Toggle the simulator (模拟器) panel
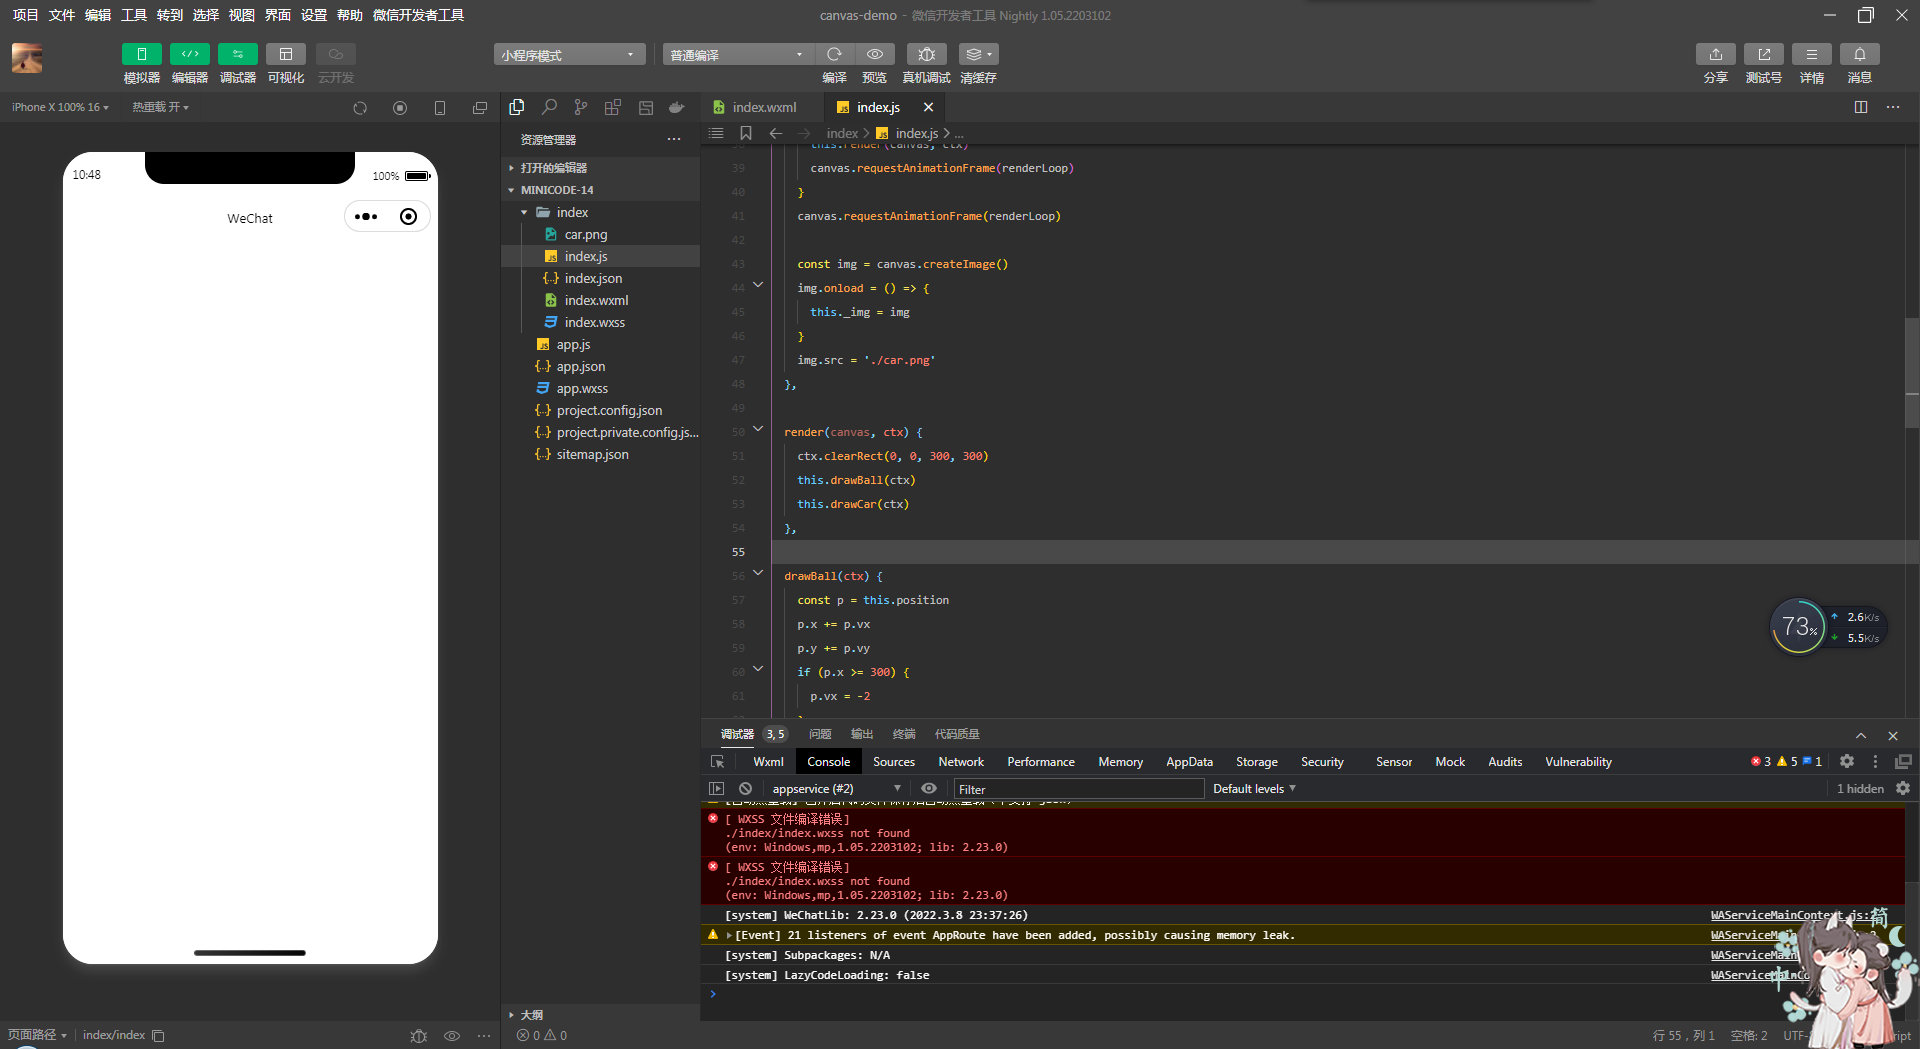Image resolution: width=1920 pixels, height=1049 pixels. pos(141,54)
